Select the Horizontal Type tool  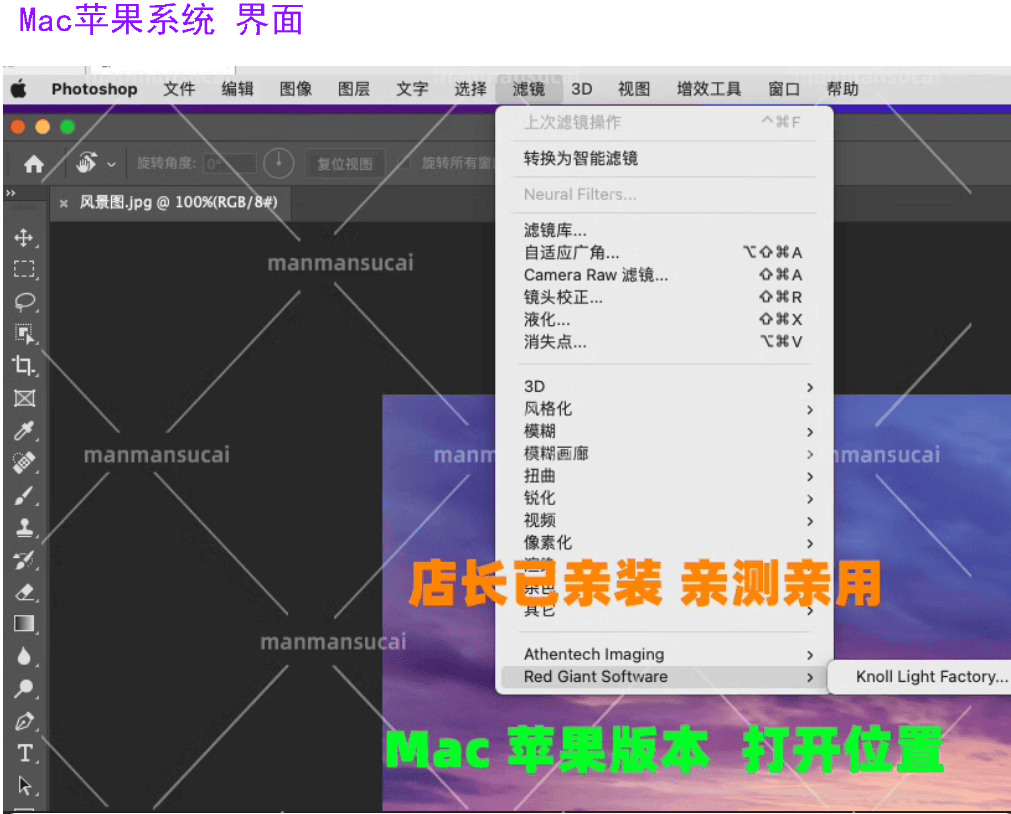pos(24,753)
